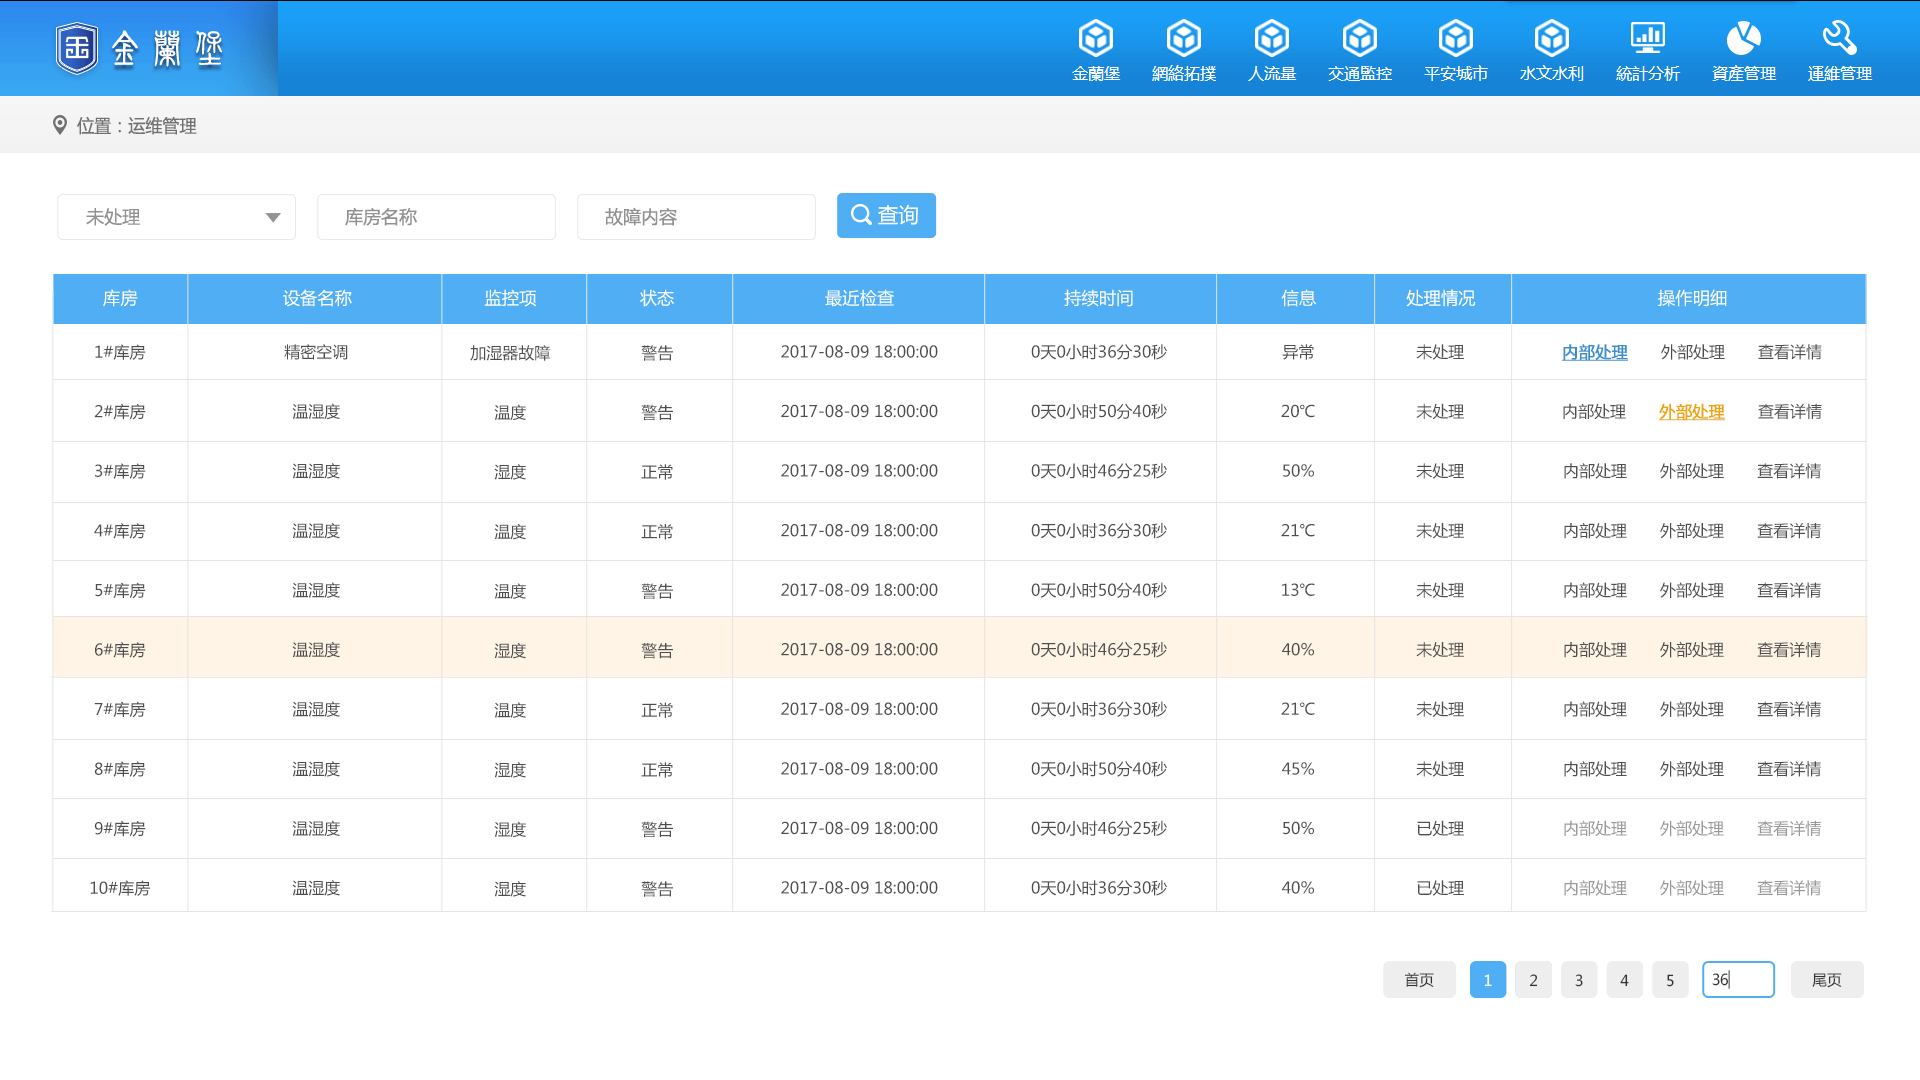Click the 最近检查 column header
Image resolution: width=1920 pixels, height=1080 pixels.
[859, 298]
